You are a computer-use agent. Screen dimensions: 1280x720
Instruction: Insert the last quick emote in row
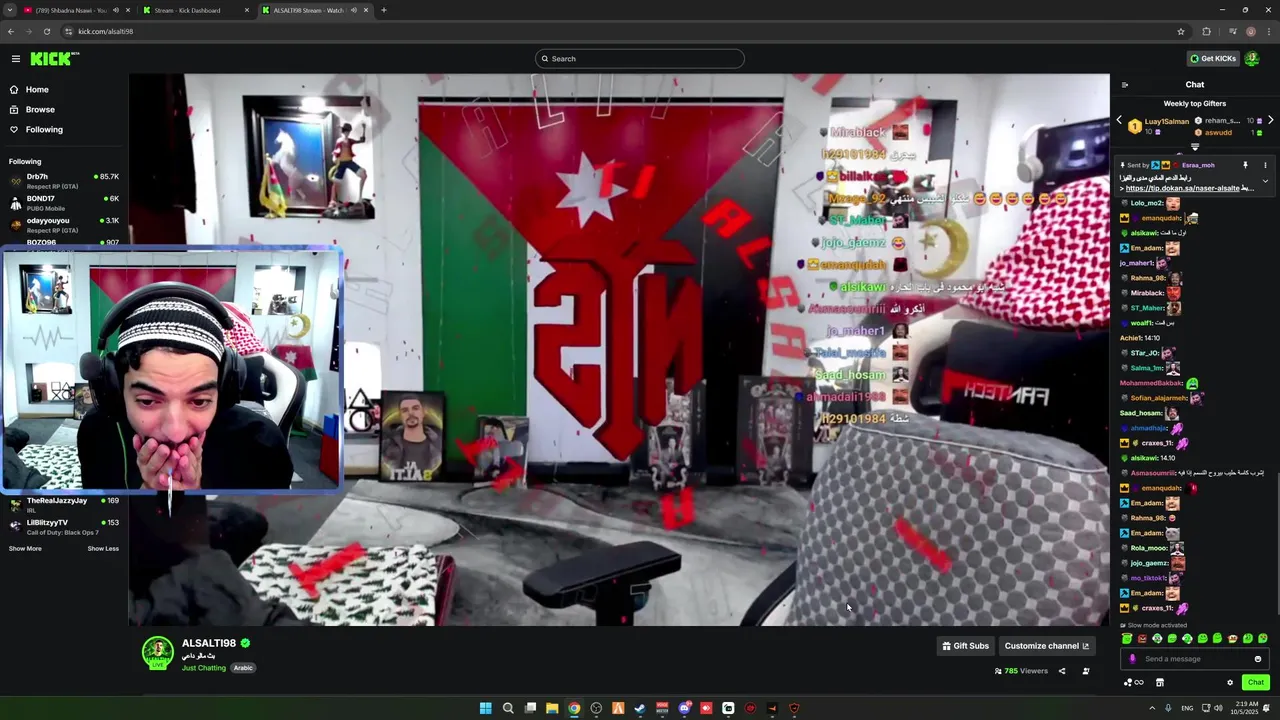1263,639
